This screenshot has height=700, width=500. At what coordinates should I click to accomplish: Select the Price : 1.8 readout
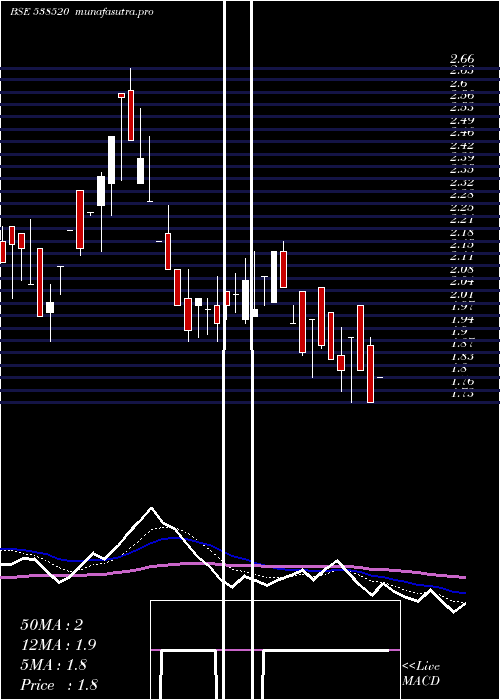(x=59, y=685)
